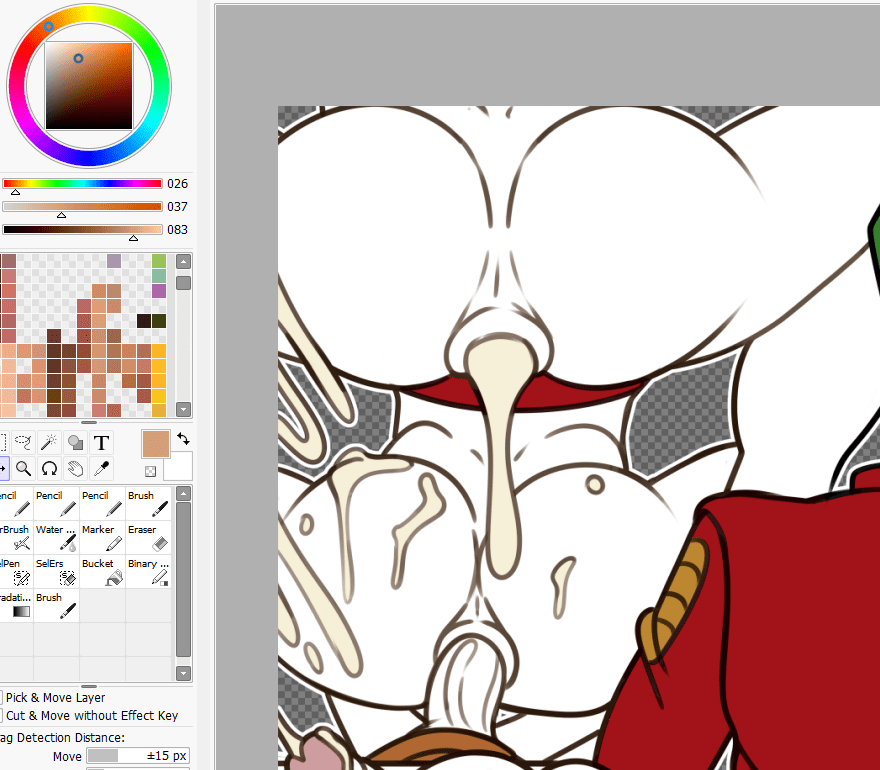Select the Eyedropper color picker tool
This screenshot has height=770, width=880.
tap(101, 468)
